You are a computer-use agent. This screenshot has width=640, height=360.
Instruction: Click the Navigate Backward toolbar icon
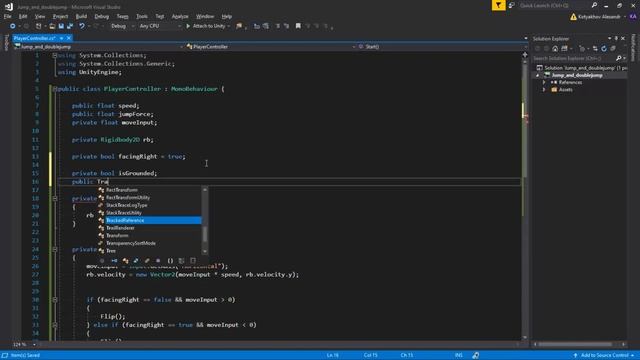[13, 26]
